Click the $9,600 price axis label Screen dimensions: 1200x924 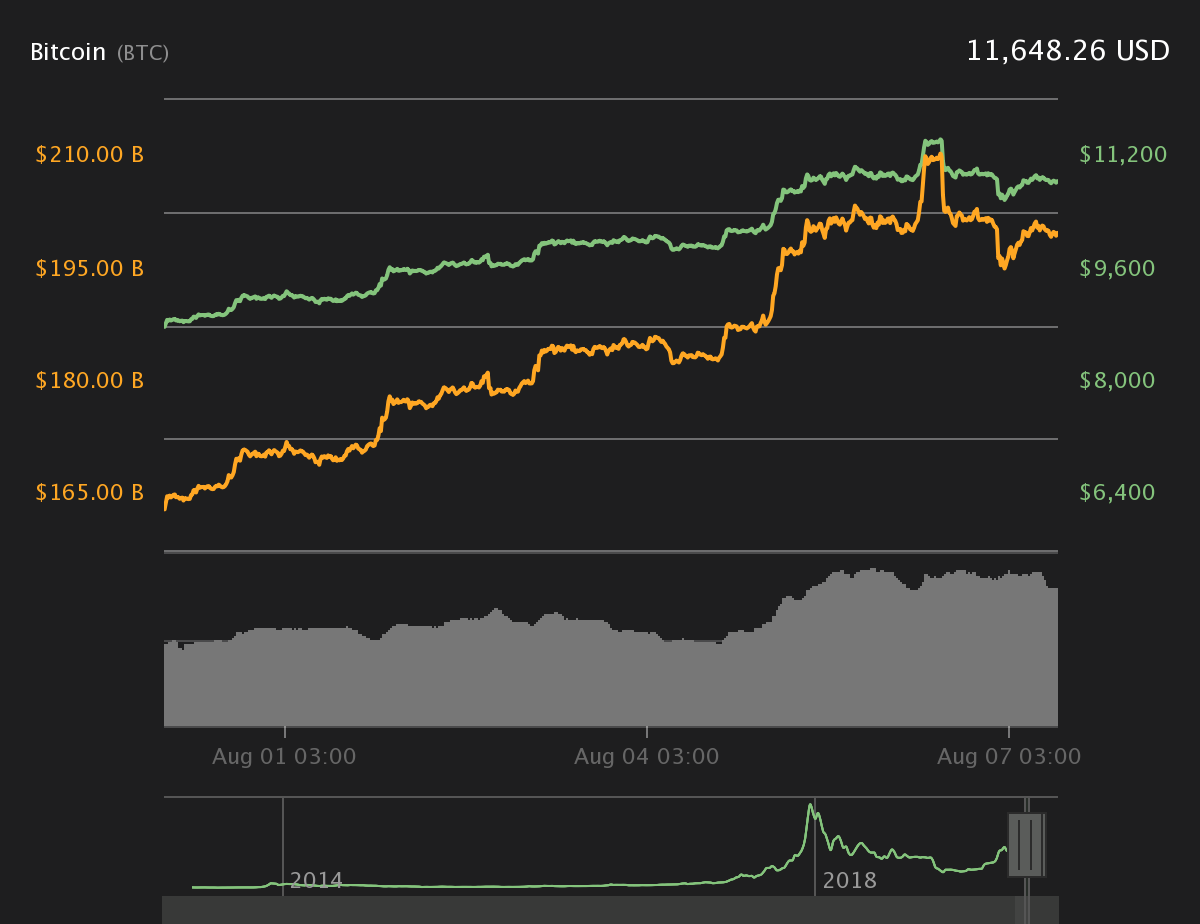1117,269
